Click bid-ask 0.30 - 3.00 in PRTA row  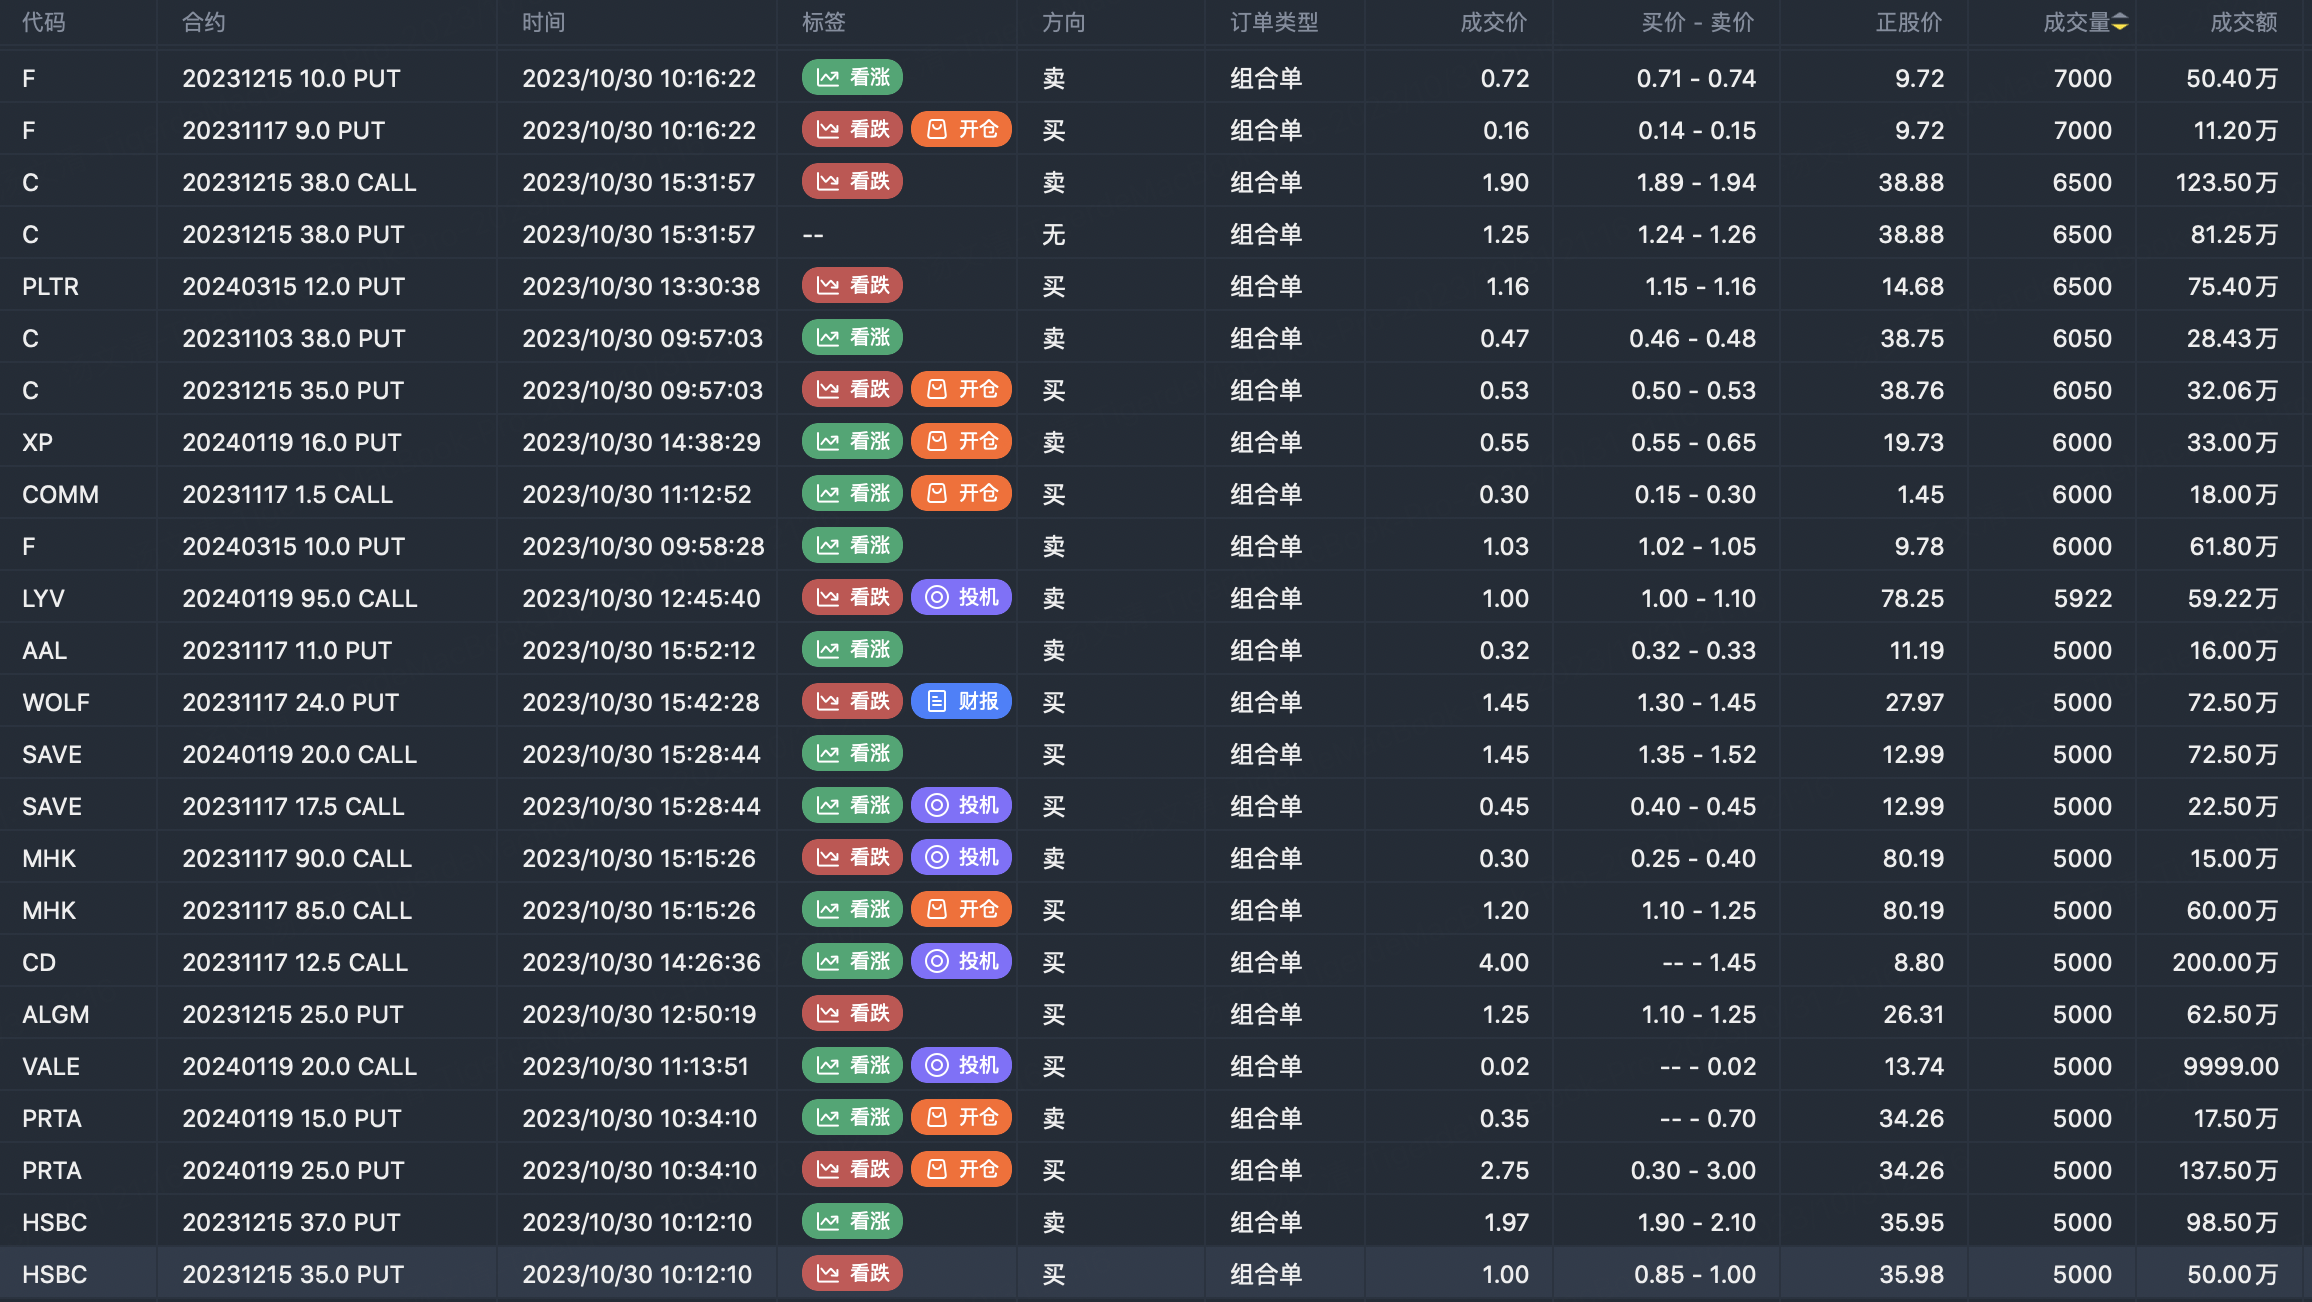pyautogui.click(x=1693, y=1170)
